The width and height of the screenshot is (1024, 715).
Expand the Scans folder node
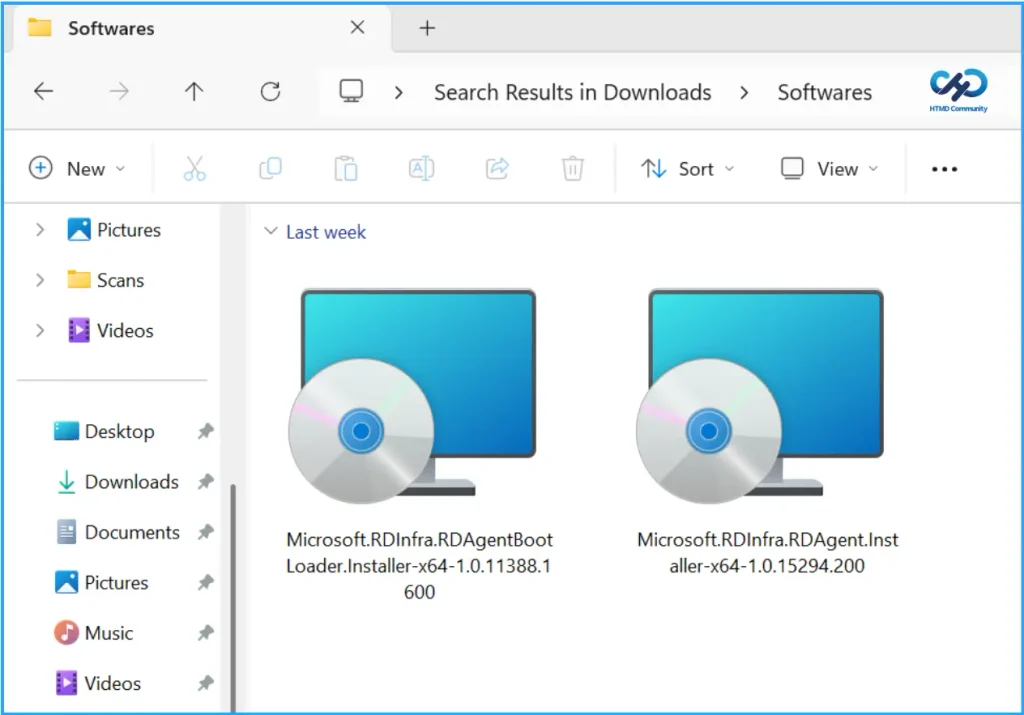40,280
